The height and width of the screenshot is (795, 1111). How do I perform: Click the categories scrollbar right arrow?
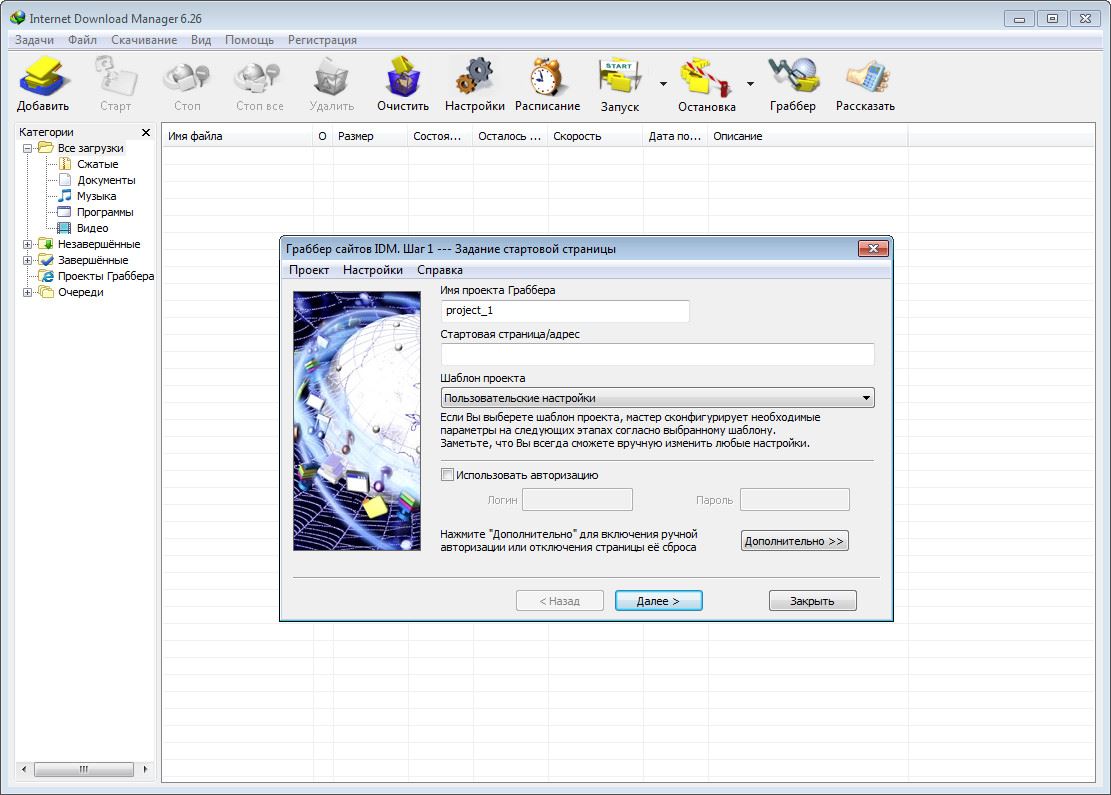click(x=145, y=769)
